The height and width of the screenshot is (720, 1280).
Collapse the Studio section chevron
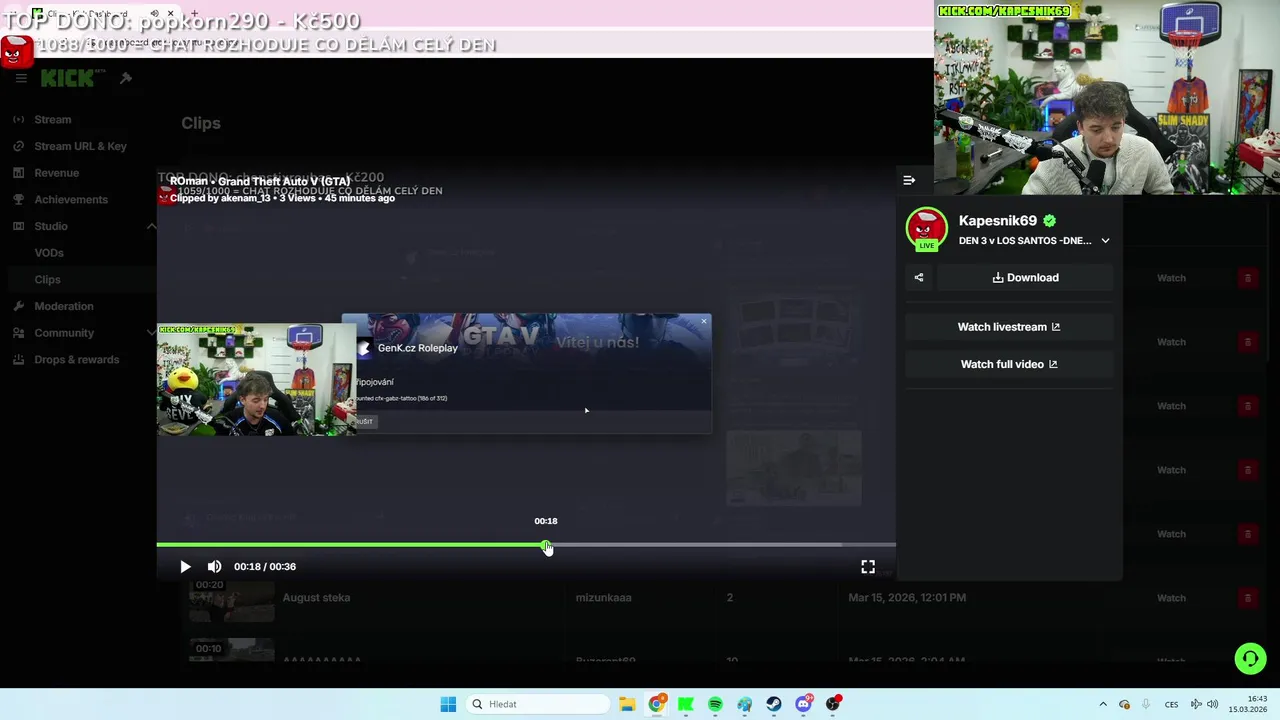click(151, 226)
